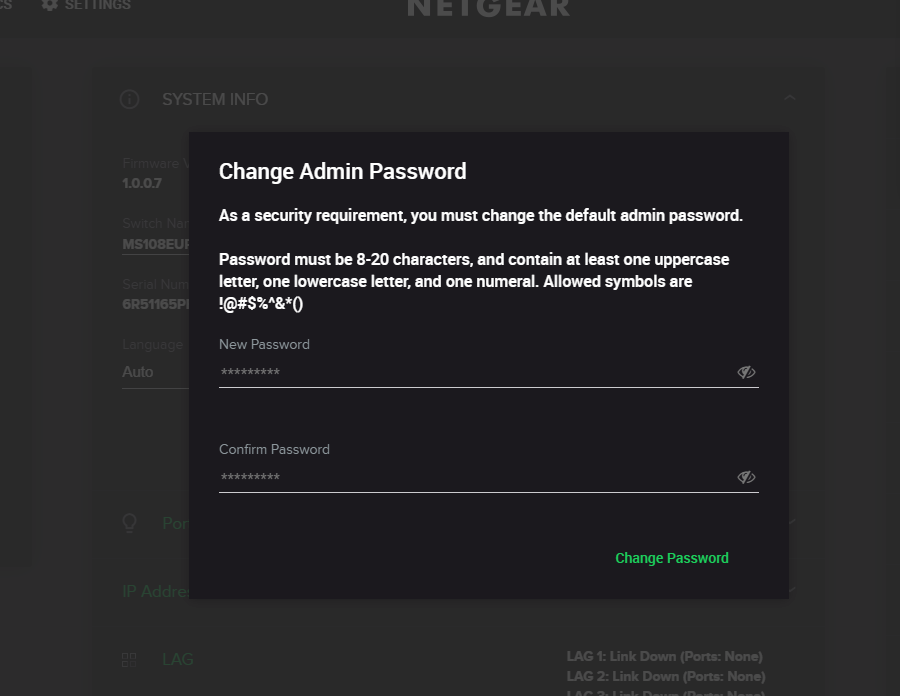
Task: Select the SYSTEM INFO header
Action: pyautogui.click(x=215, y=100)
